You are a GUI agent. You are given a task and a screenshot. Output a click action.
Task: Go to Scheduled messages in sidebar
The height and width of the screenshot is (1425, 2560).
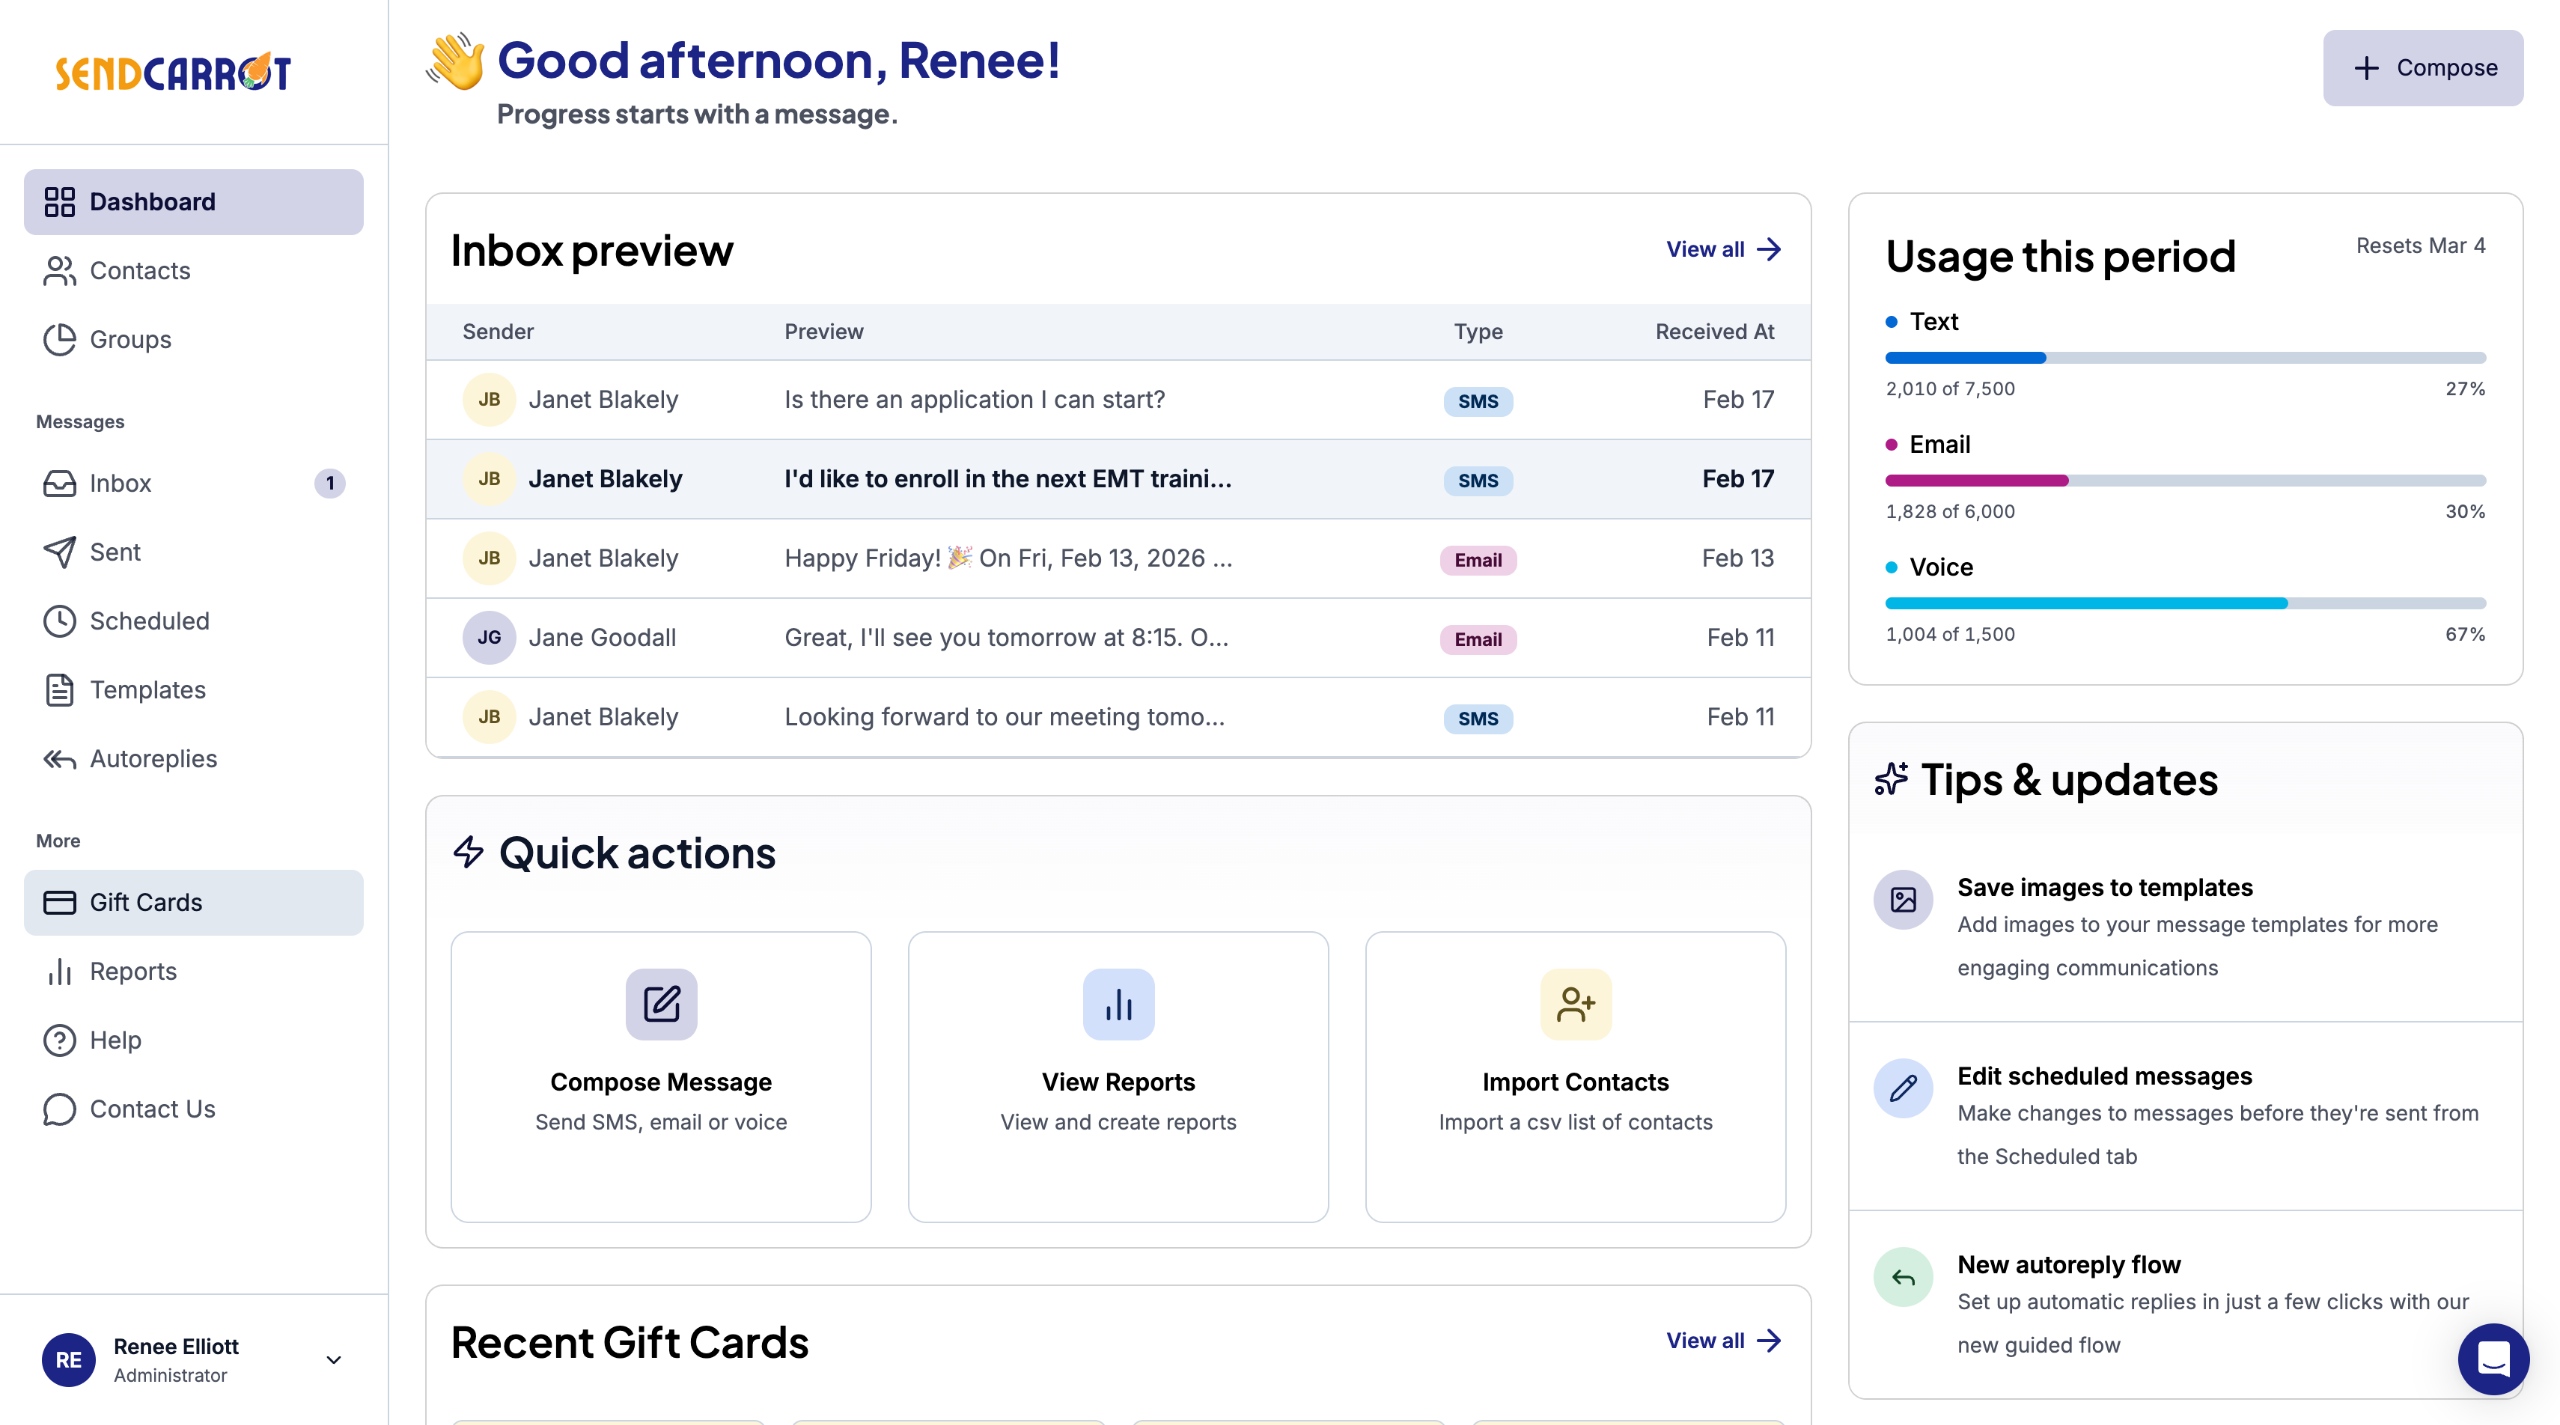click(149, 621)
